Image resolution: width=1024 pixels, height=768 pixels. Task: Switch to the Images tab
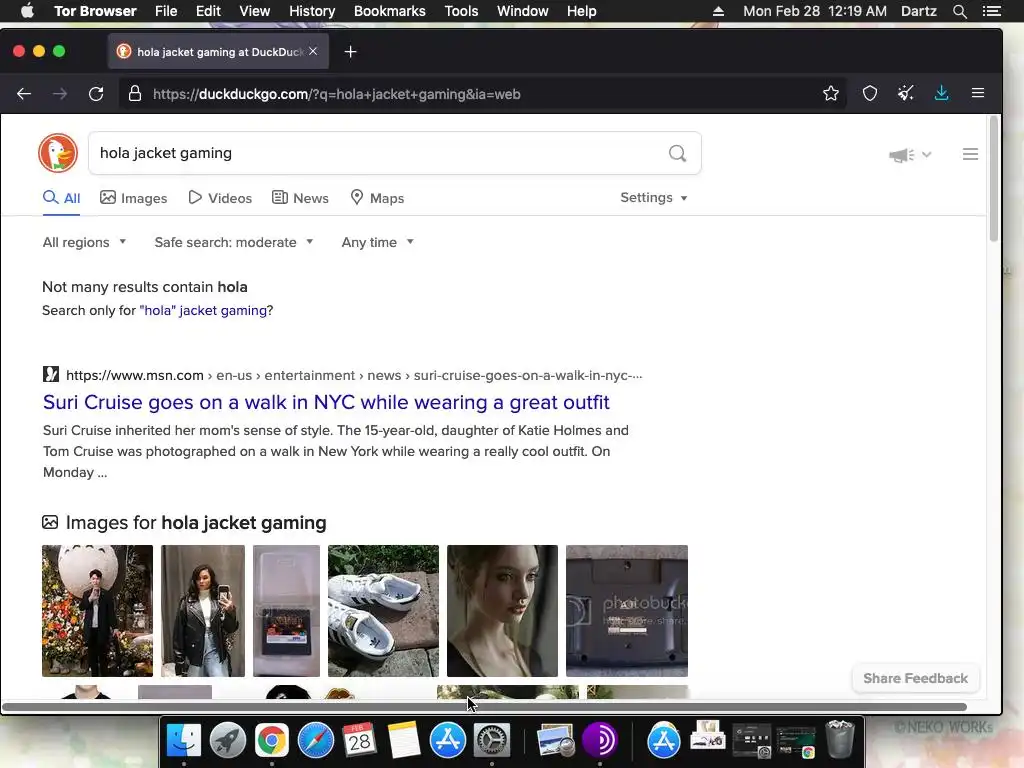(133, 198)
